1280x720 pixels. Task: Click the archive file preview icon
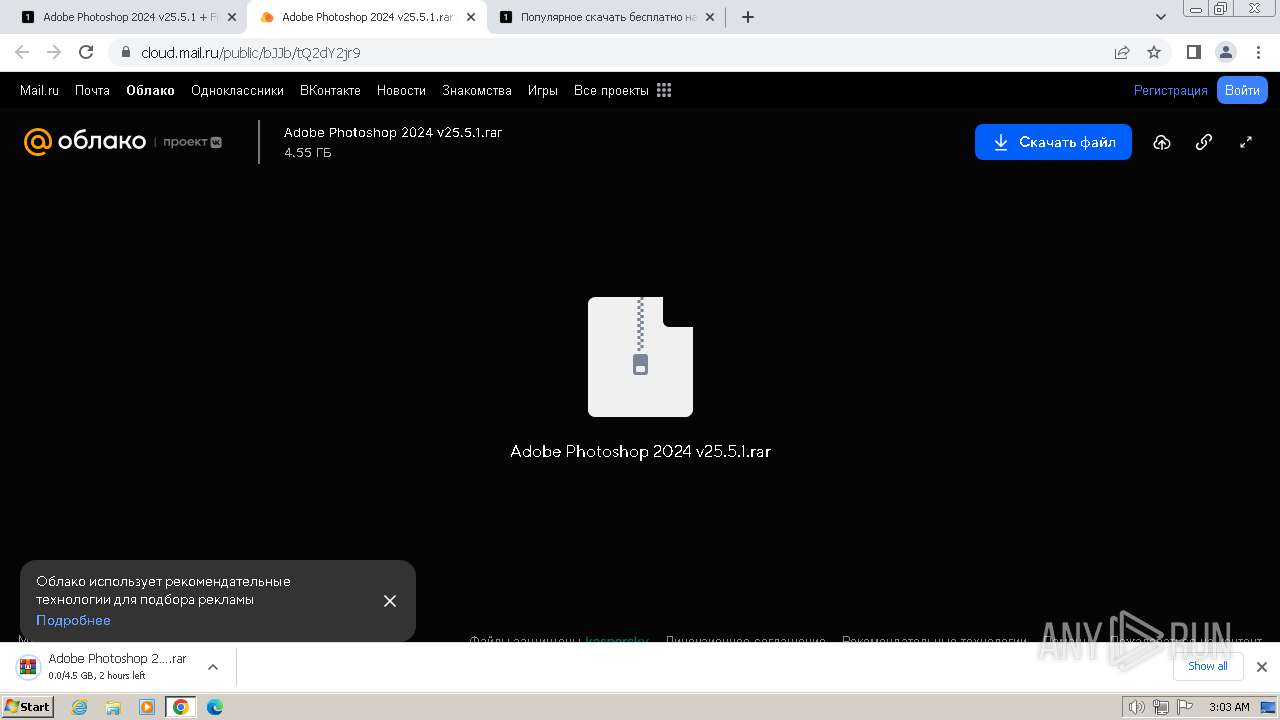pyautogui.click(x=640, y=357)
